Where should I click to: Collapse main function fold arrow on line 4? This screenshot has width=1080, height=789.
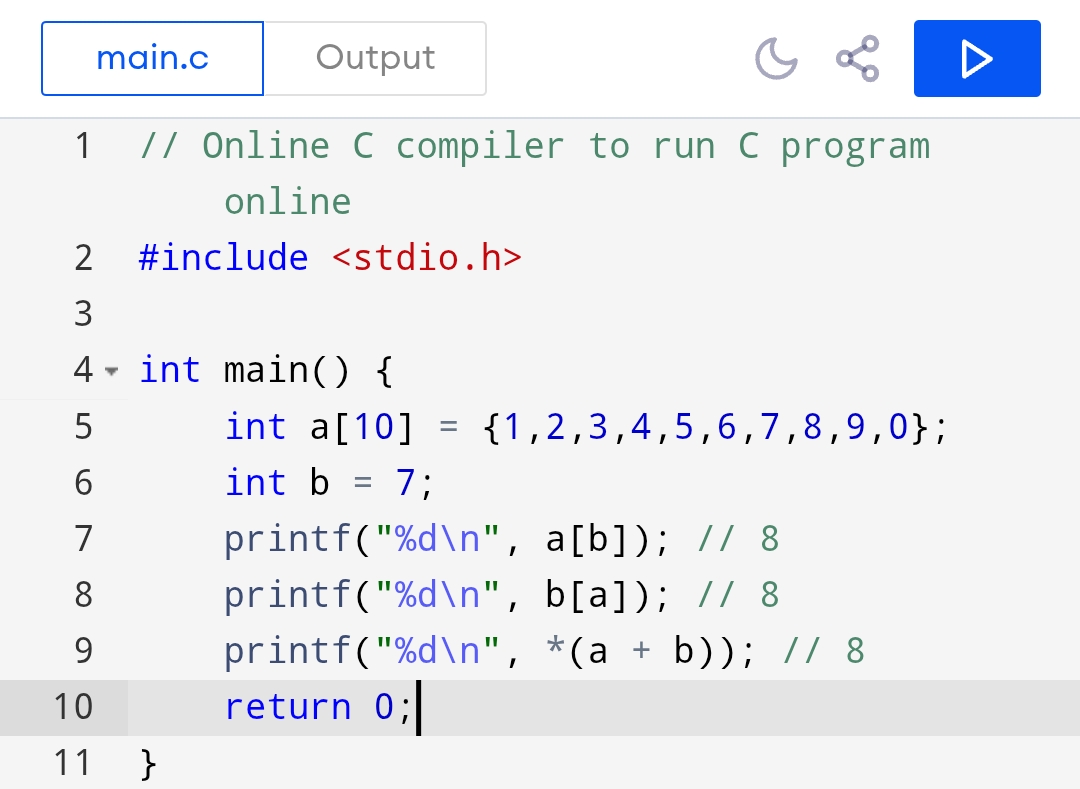click(111, 371)
